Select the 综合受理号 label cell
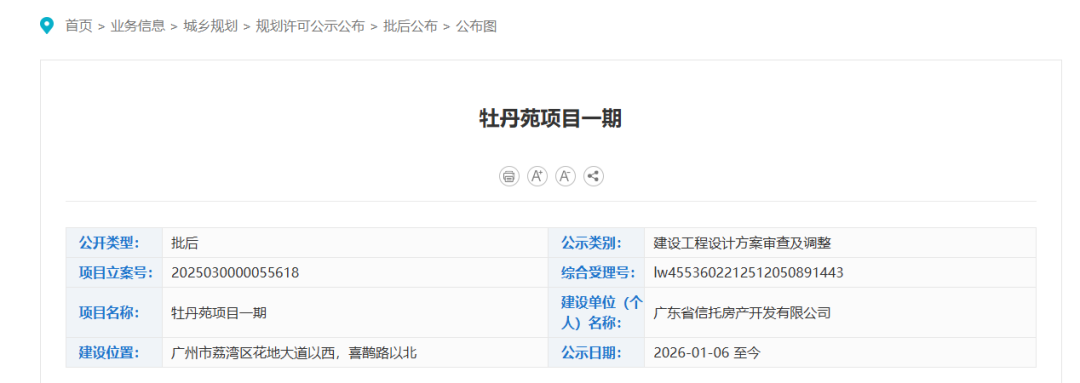Screen dimensions: 1080x383 (596, 273)
